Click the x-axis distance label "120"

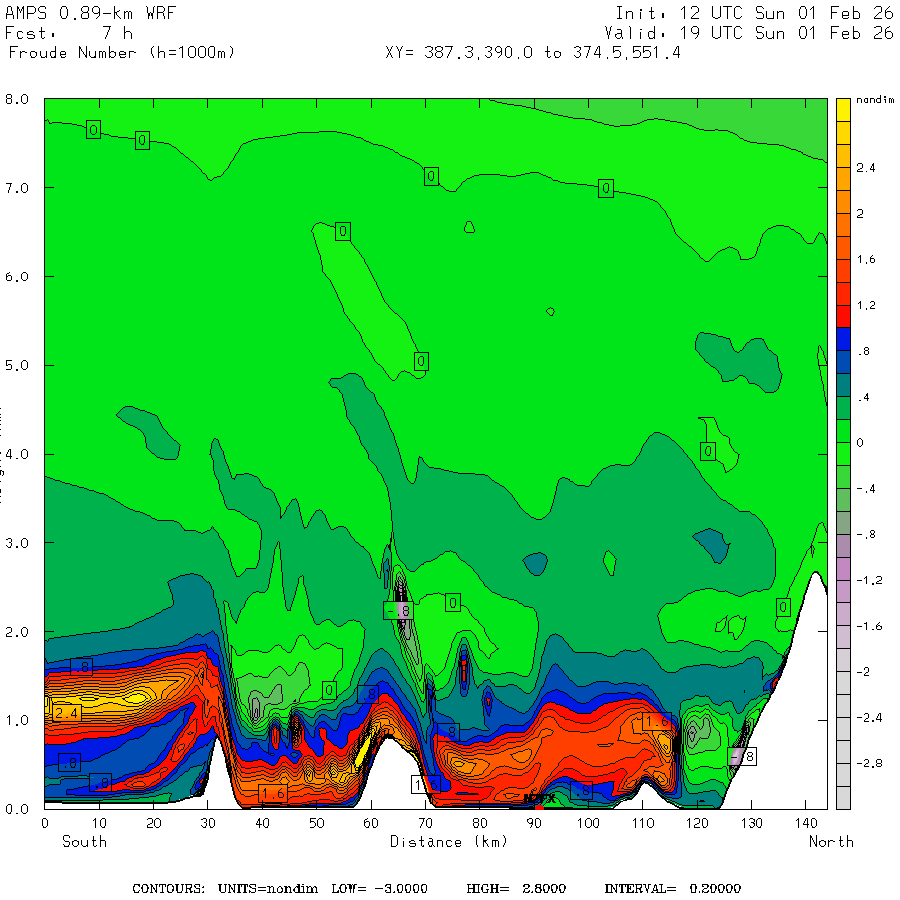point(697,824)
